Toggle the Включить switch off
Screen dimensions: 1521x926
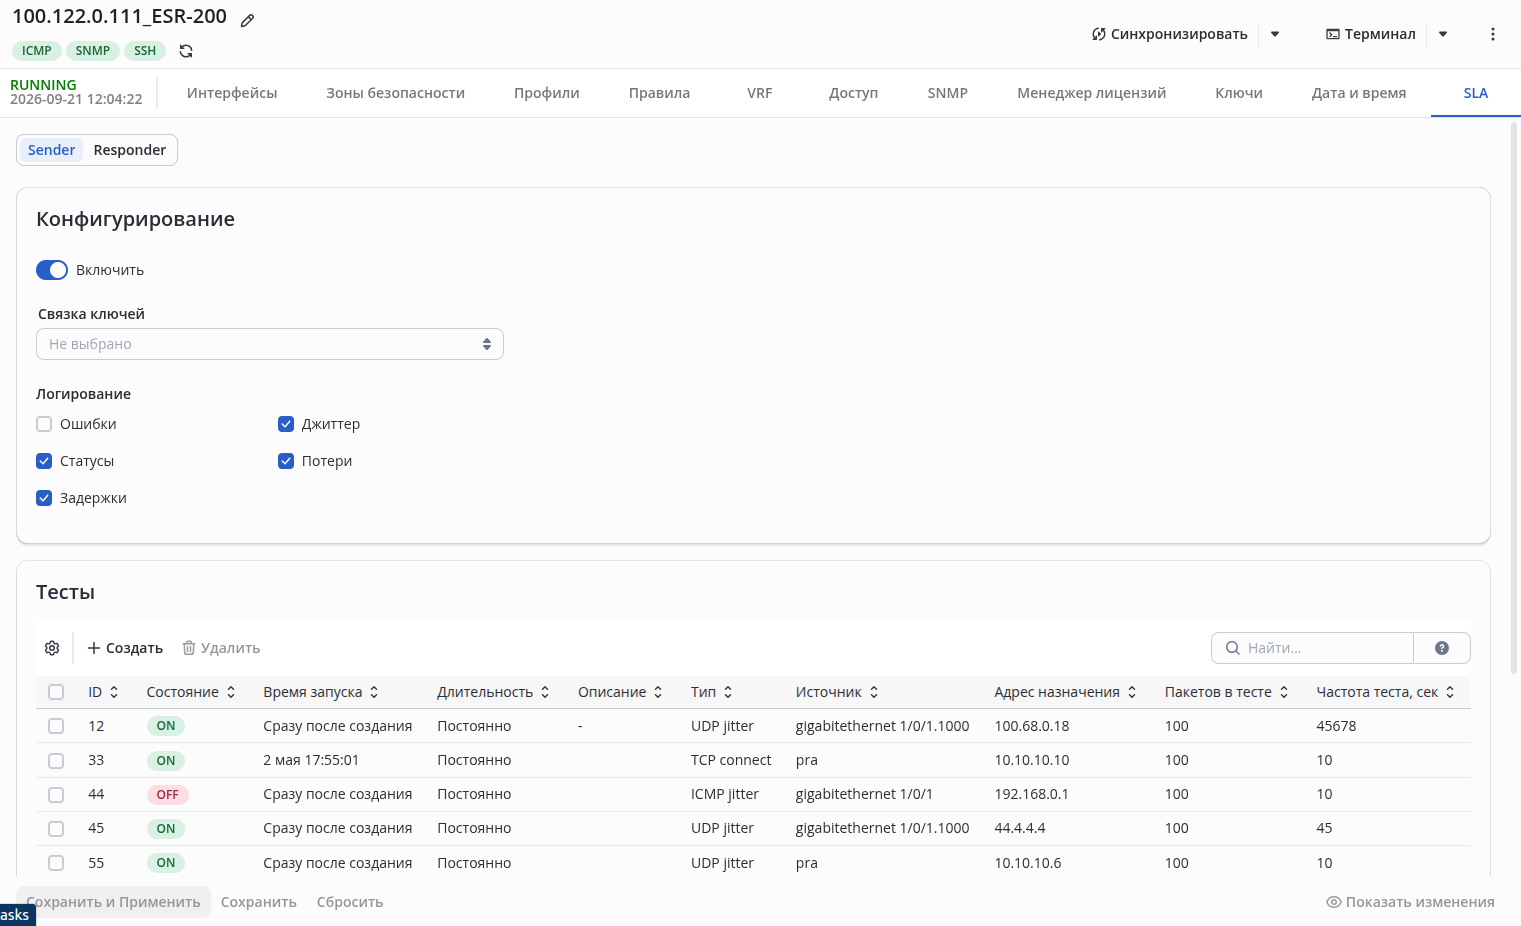tap(52, 270)
